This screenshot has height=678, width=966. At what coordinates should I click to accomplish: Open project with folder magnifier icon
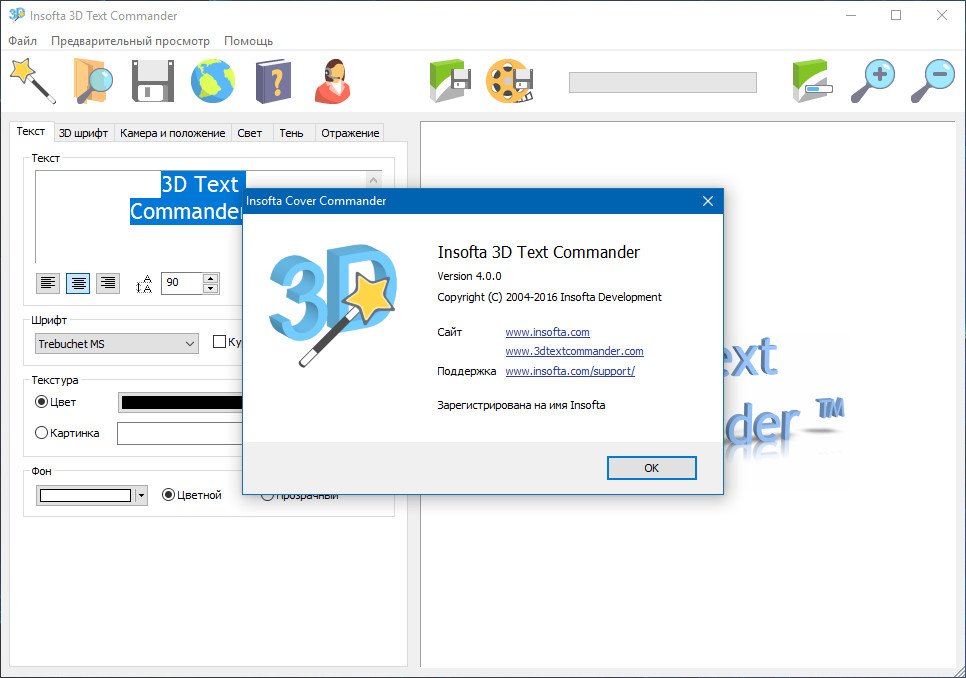tap(92, 81)
